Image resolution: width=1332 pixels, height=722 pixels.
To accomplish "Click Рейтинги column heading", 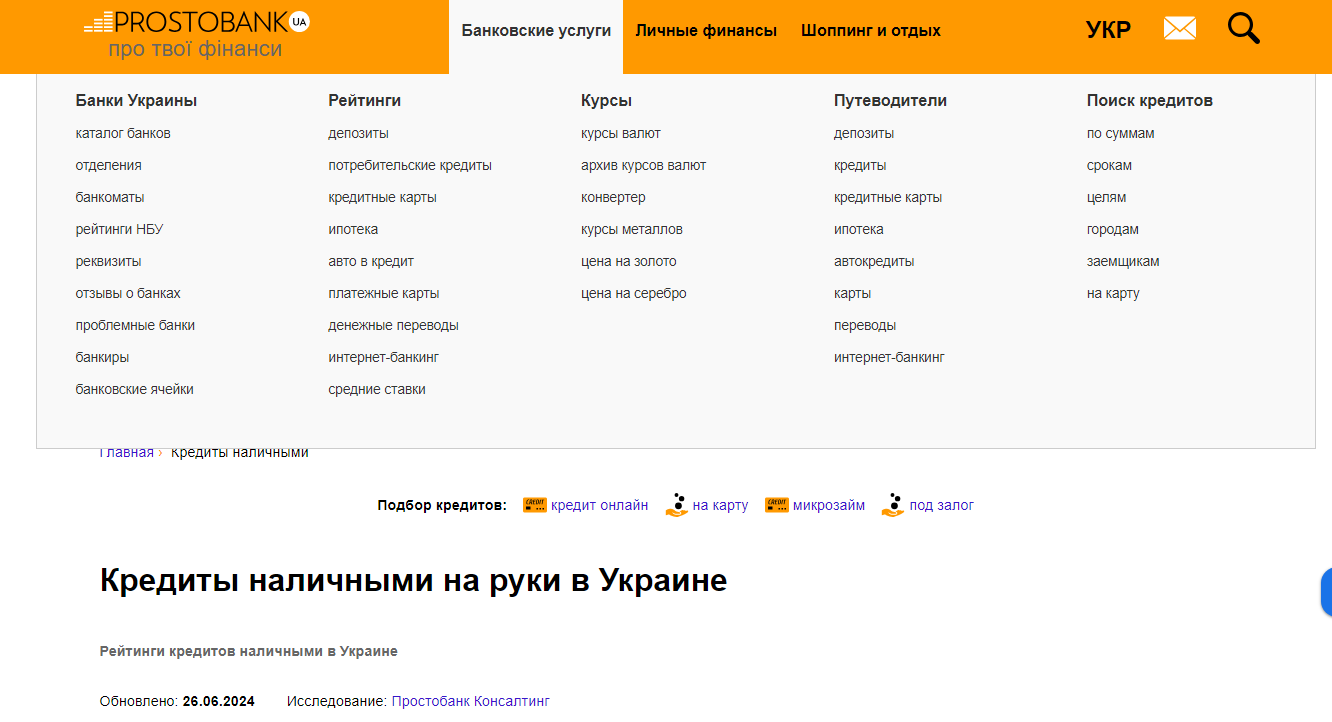I will coord(365,100).
